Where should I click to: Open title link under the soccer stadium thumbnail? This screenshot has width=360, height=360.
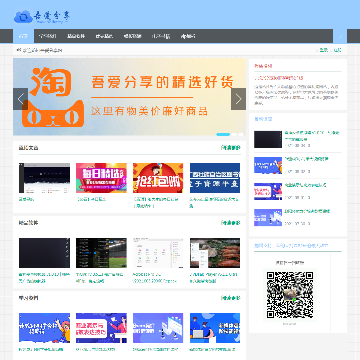[x=99, y=278]
